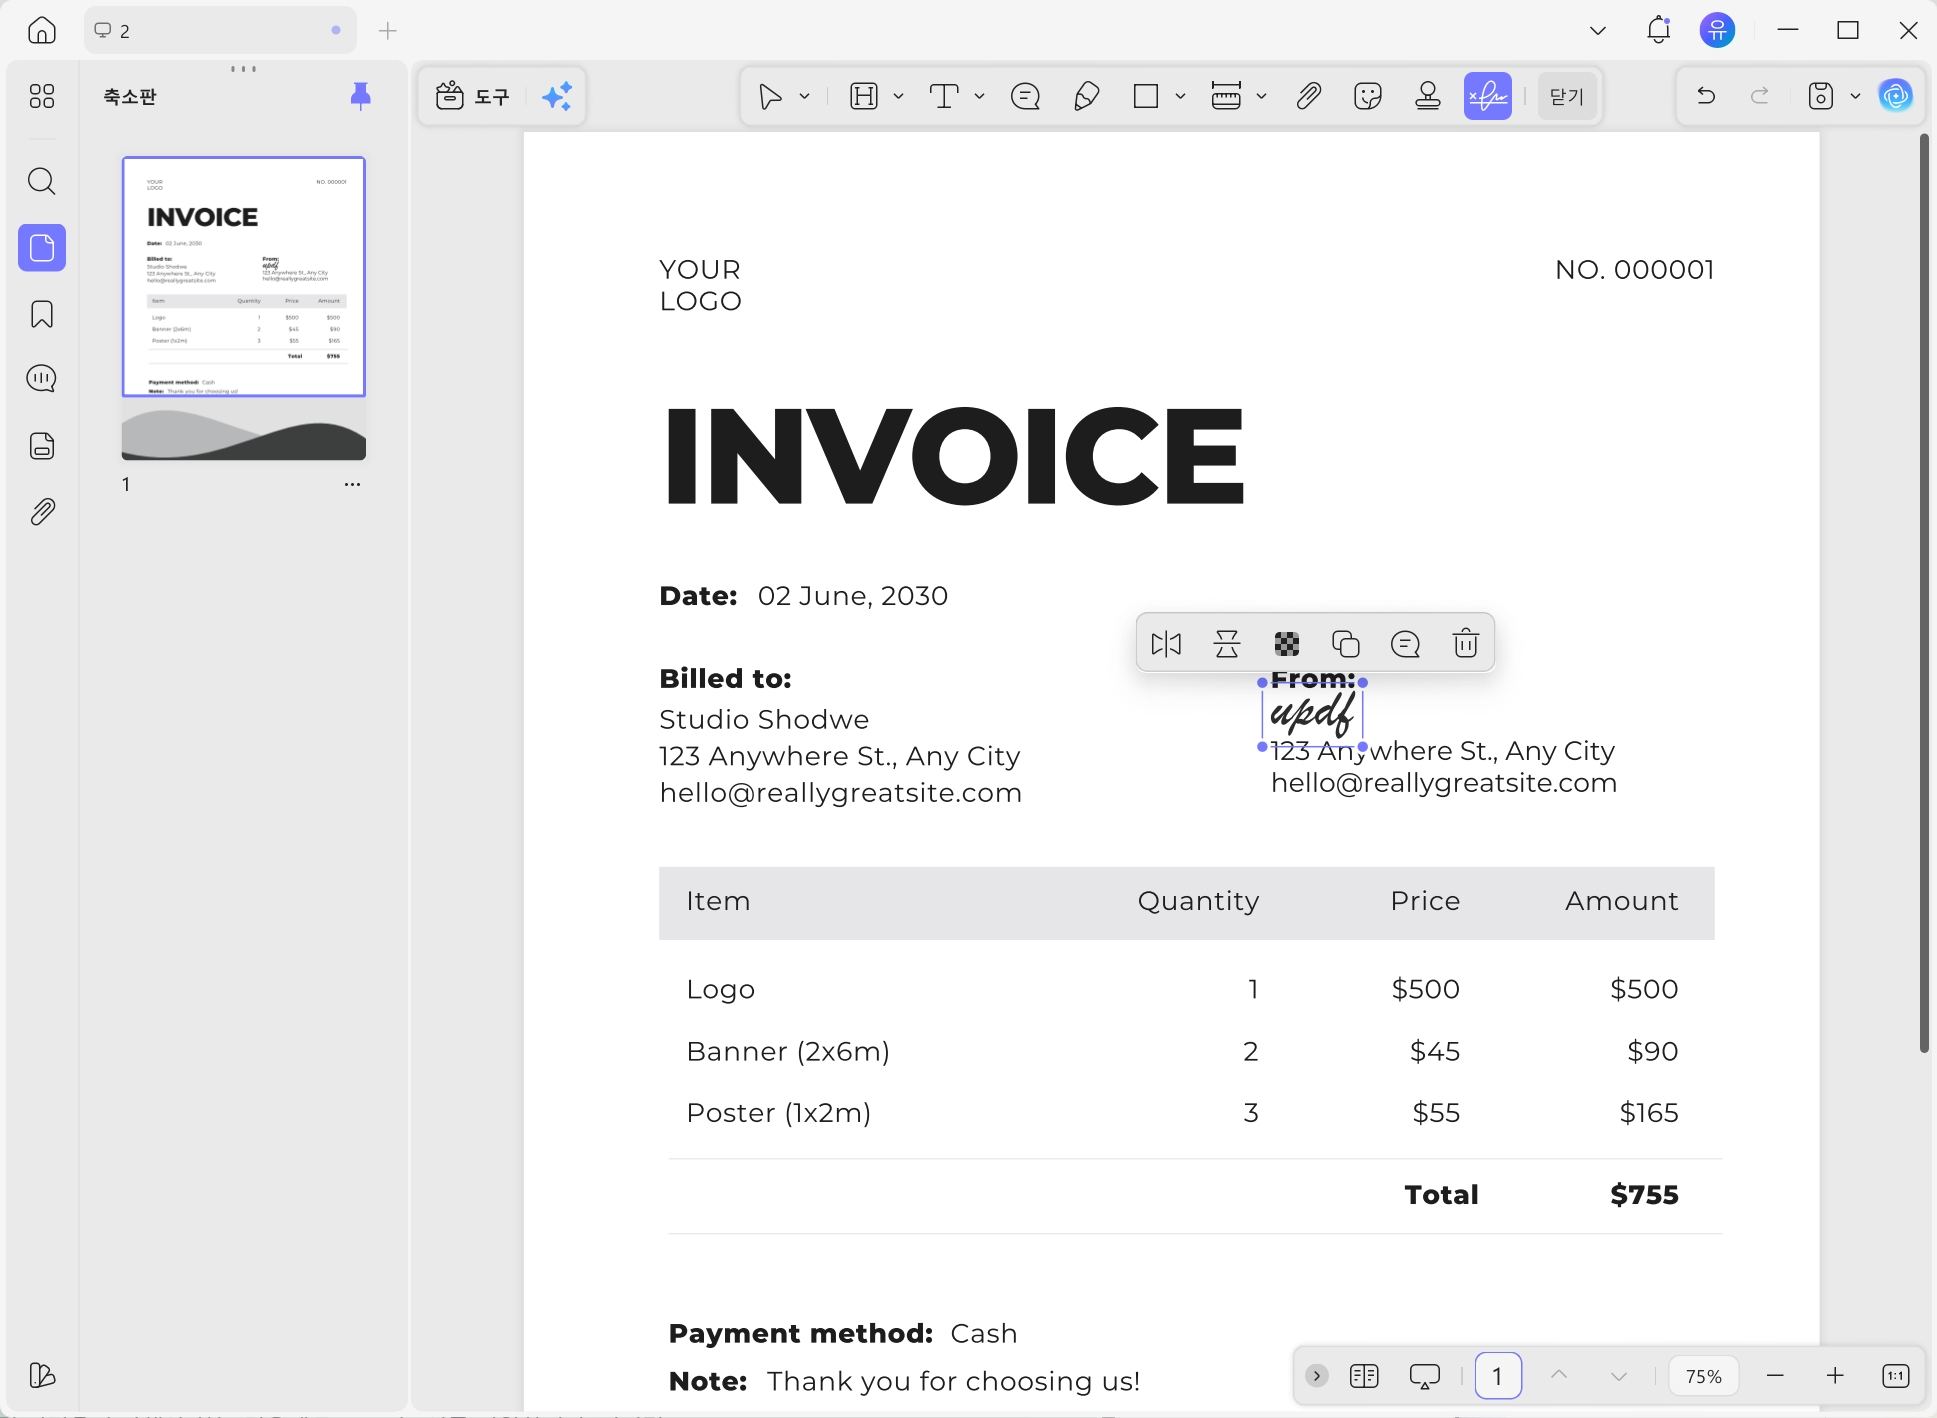Image resolution: width=1937 pixels, height=1418 pixels.
Task: Expand the highlight tool dropdown arrow
Action: pyautogui.click(x=898, y=96)
